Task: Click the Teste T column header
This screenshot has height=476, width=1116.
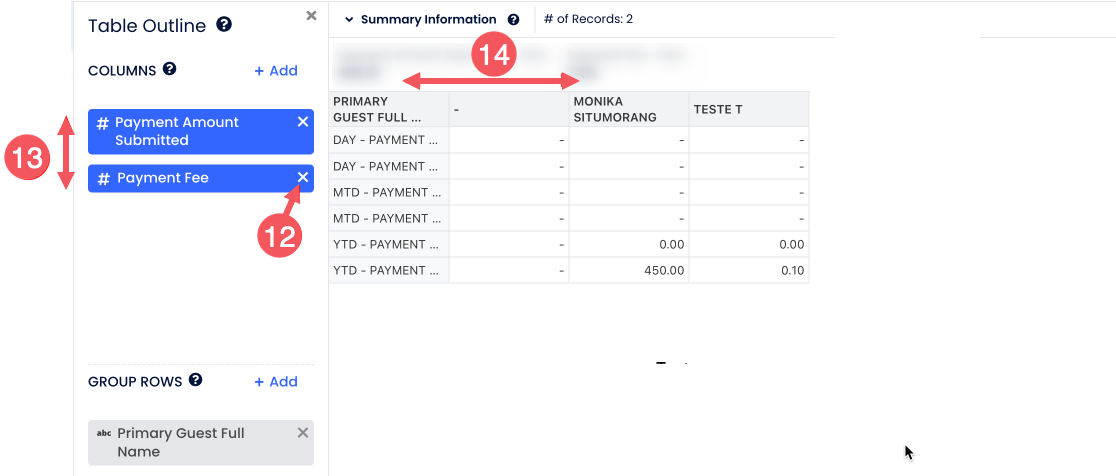Action: (748, 109)
